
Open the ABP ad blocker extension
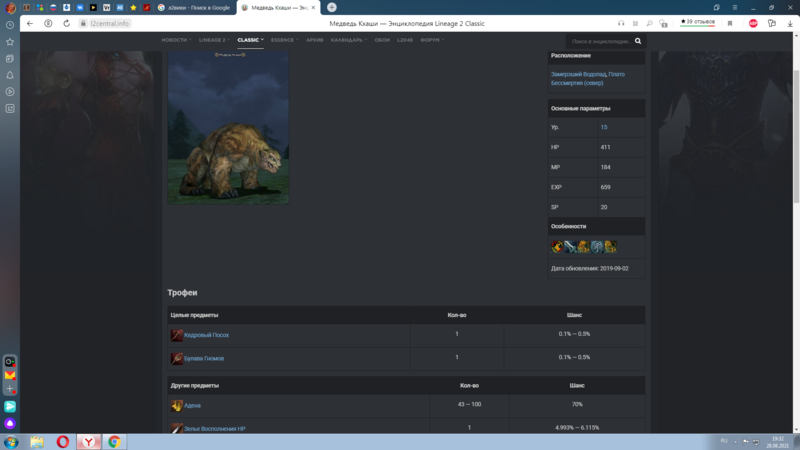tap(753, 23)
